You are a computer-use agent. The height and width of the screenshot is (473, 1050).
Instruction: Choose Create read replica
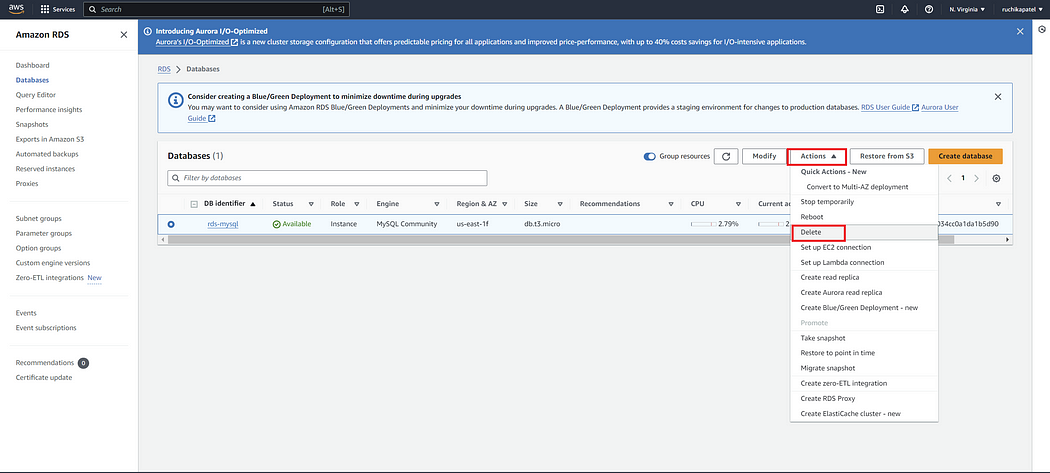coord(864,277)
